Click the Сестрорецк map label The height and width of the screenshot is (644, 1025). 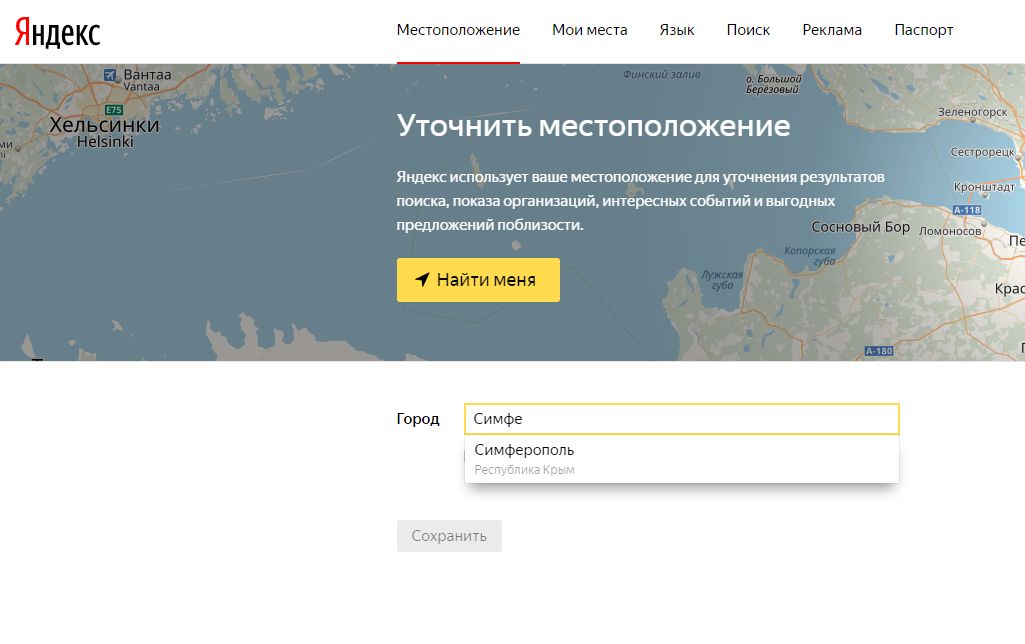pos(983,152)
